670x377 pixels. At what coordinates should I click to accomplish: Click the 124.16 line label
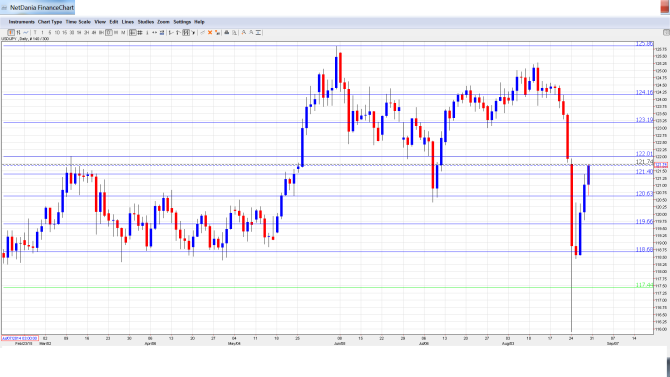pos(644,92)
